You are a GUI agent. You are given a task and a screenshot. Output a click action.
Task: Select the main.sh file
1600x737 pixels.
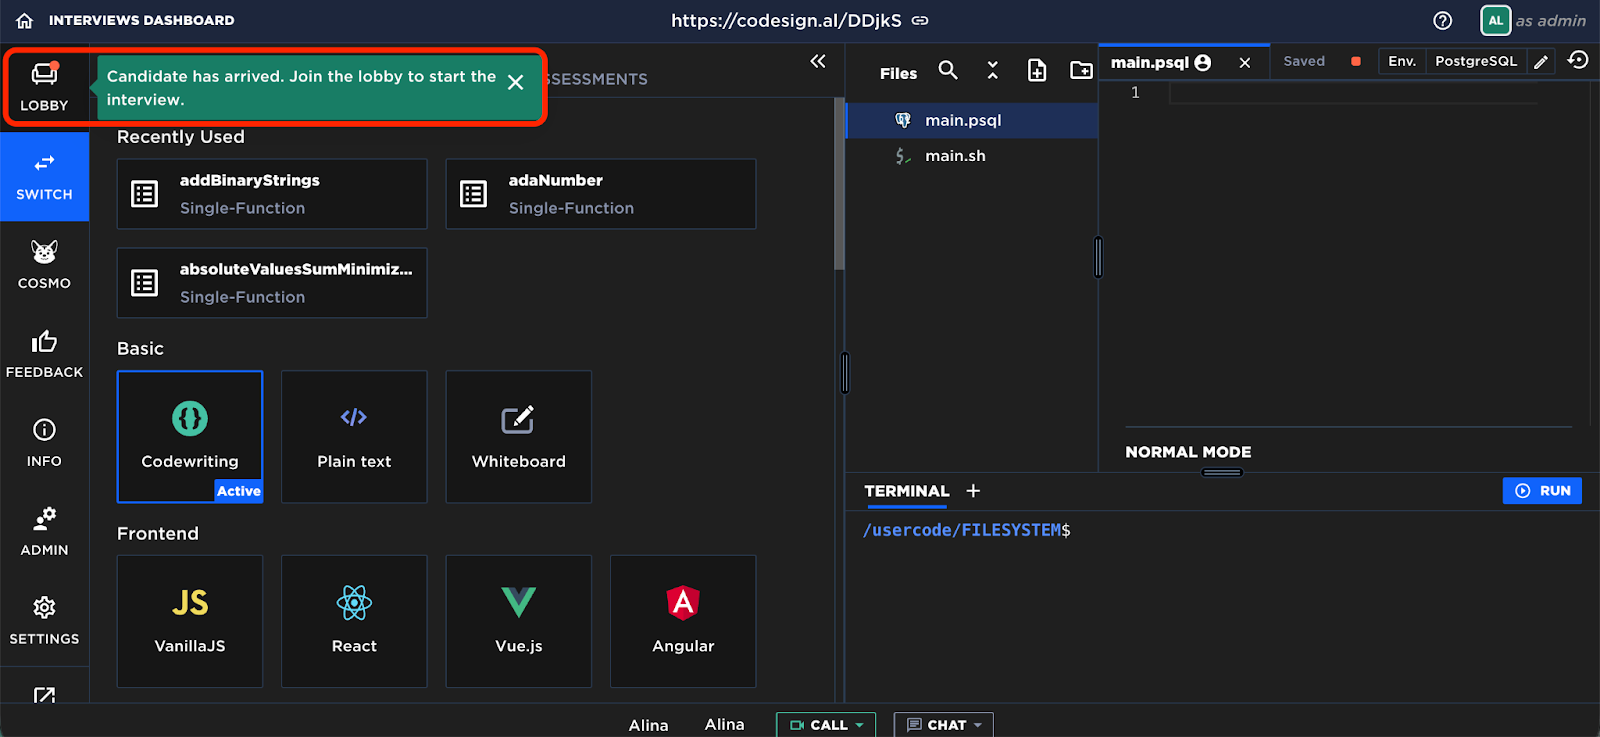955,156
